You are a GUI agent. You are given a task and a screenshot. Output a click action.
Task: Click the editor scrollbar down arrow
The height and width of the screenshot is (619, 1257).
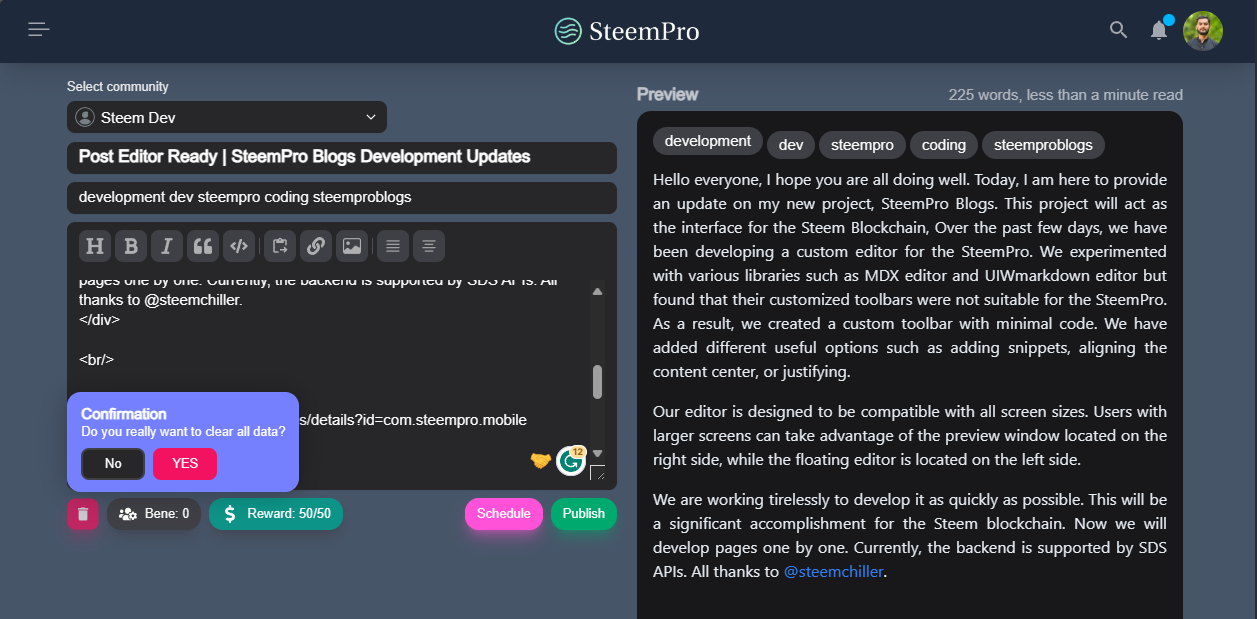[597, 453]
